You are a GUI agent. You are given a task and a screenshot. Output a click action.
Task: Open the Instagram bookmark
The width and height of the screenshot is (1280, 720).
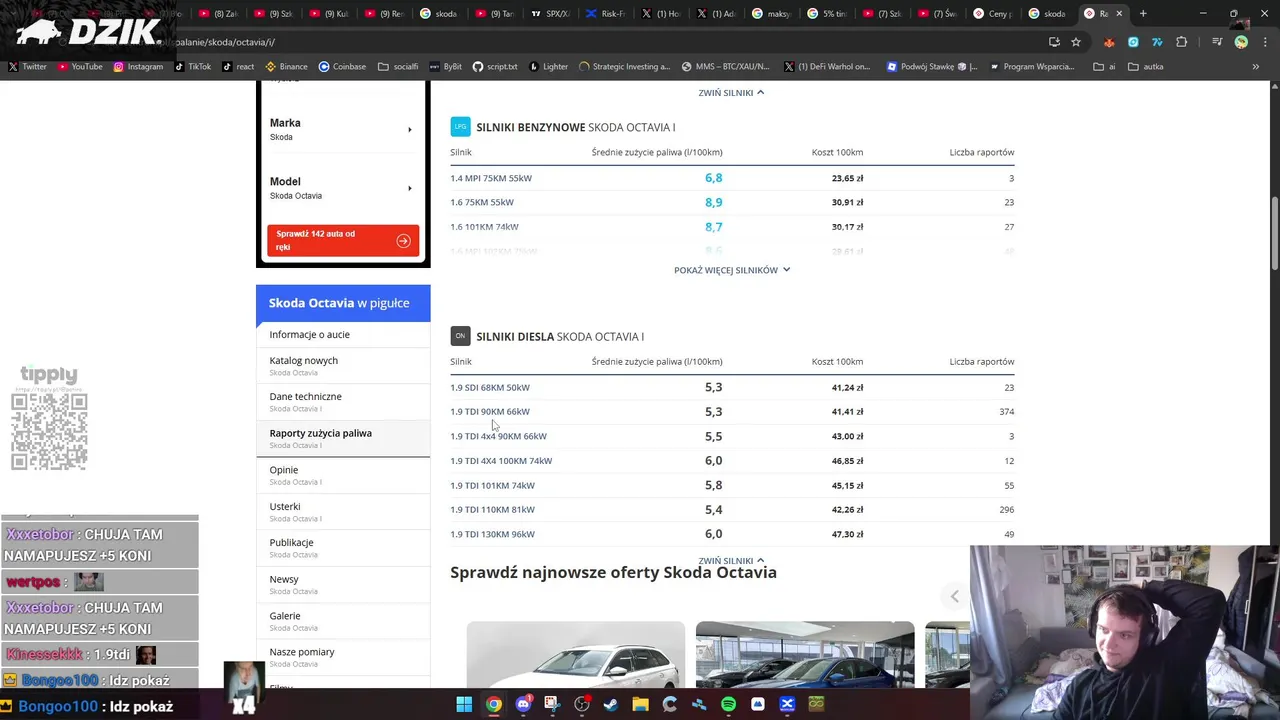(138, 67)
